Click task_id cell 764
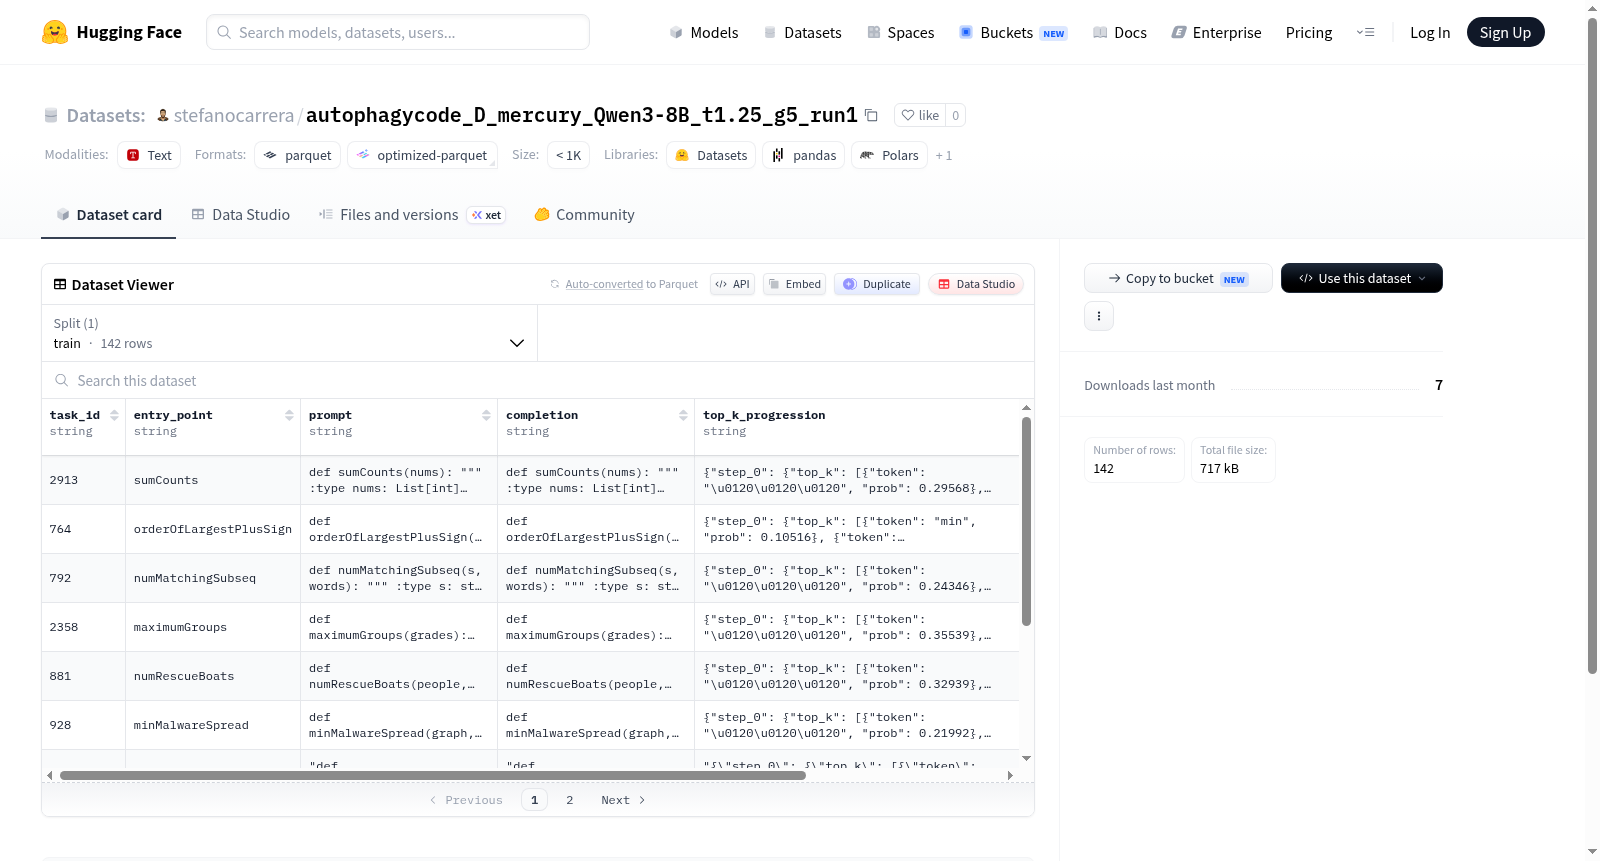 click(x=84, y=529)
